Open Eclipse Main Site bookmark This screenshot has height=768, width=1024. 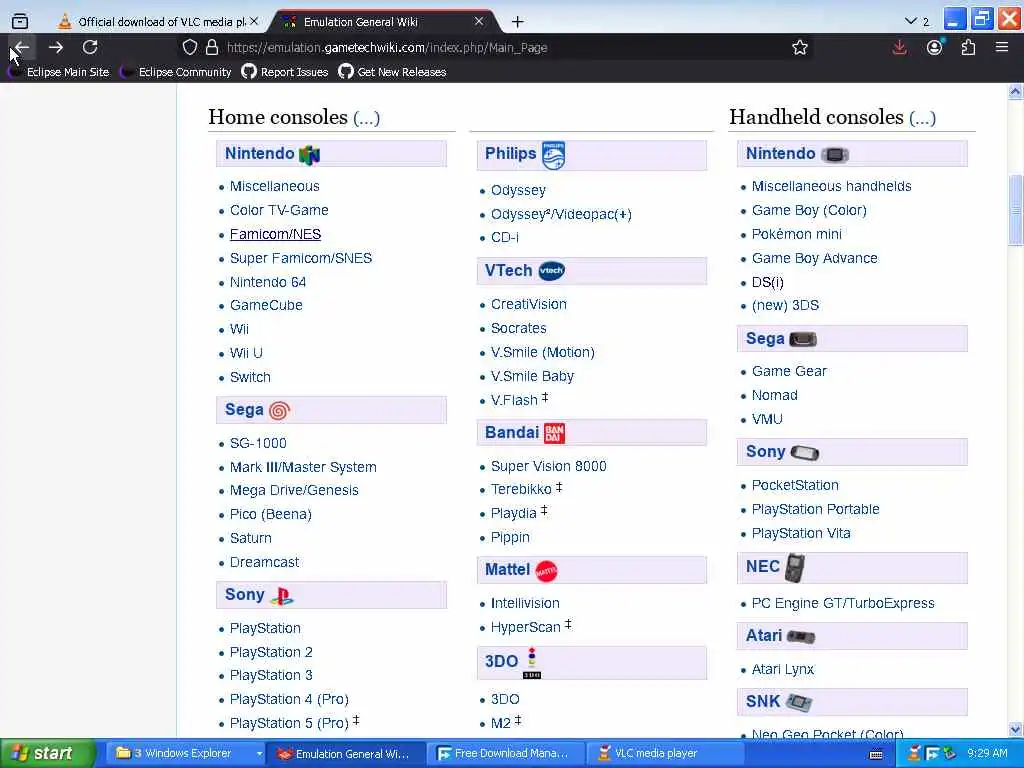point(59,72)
